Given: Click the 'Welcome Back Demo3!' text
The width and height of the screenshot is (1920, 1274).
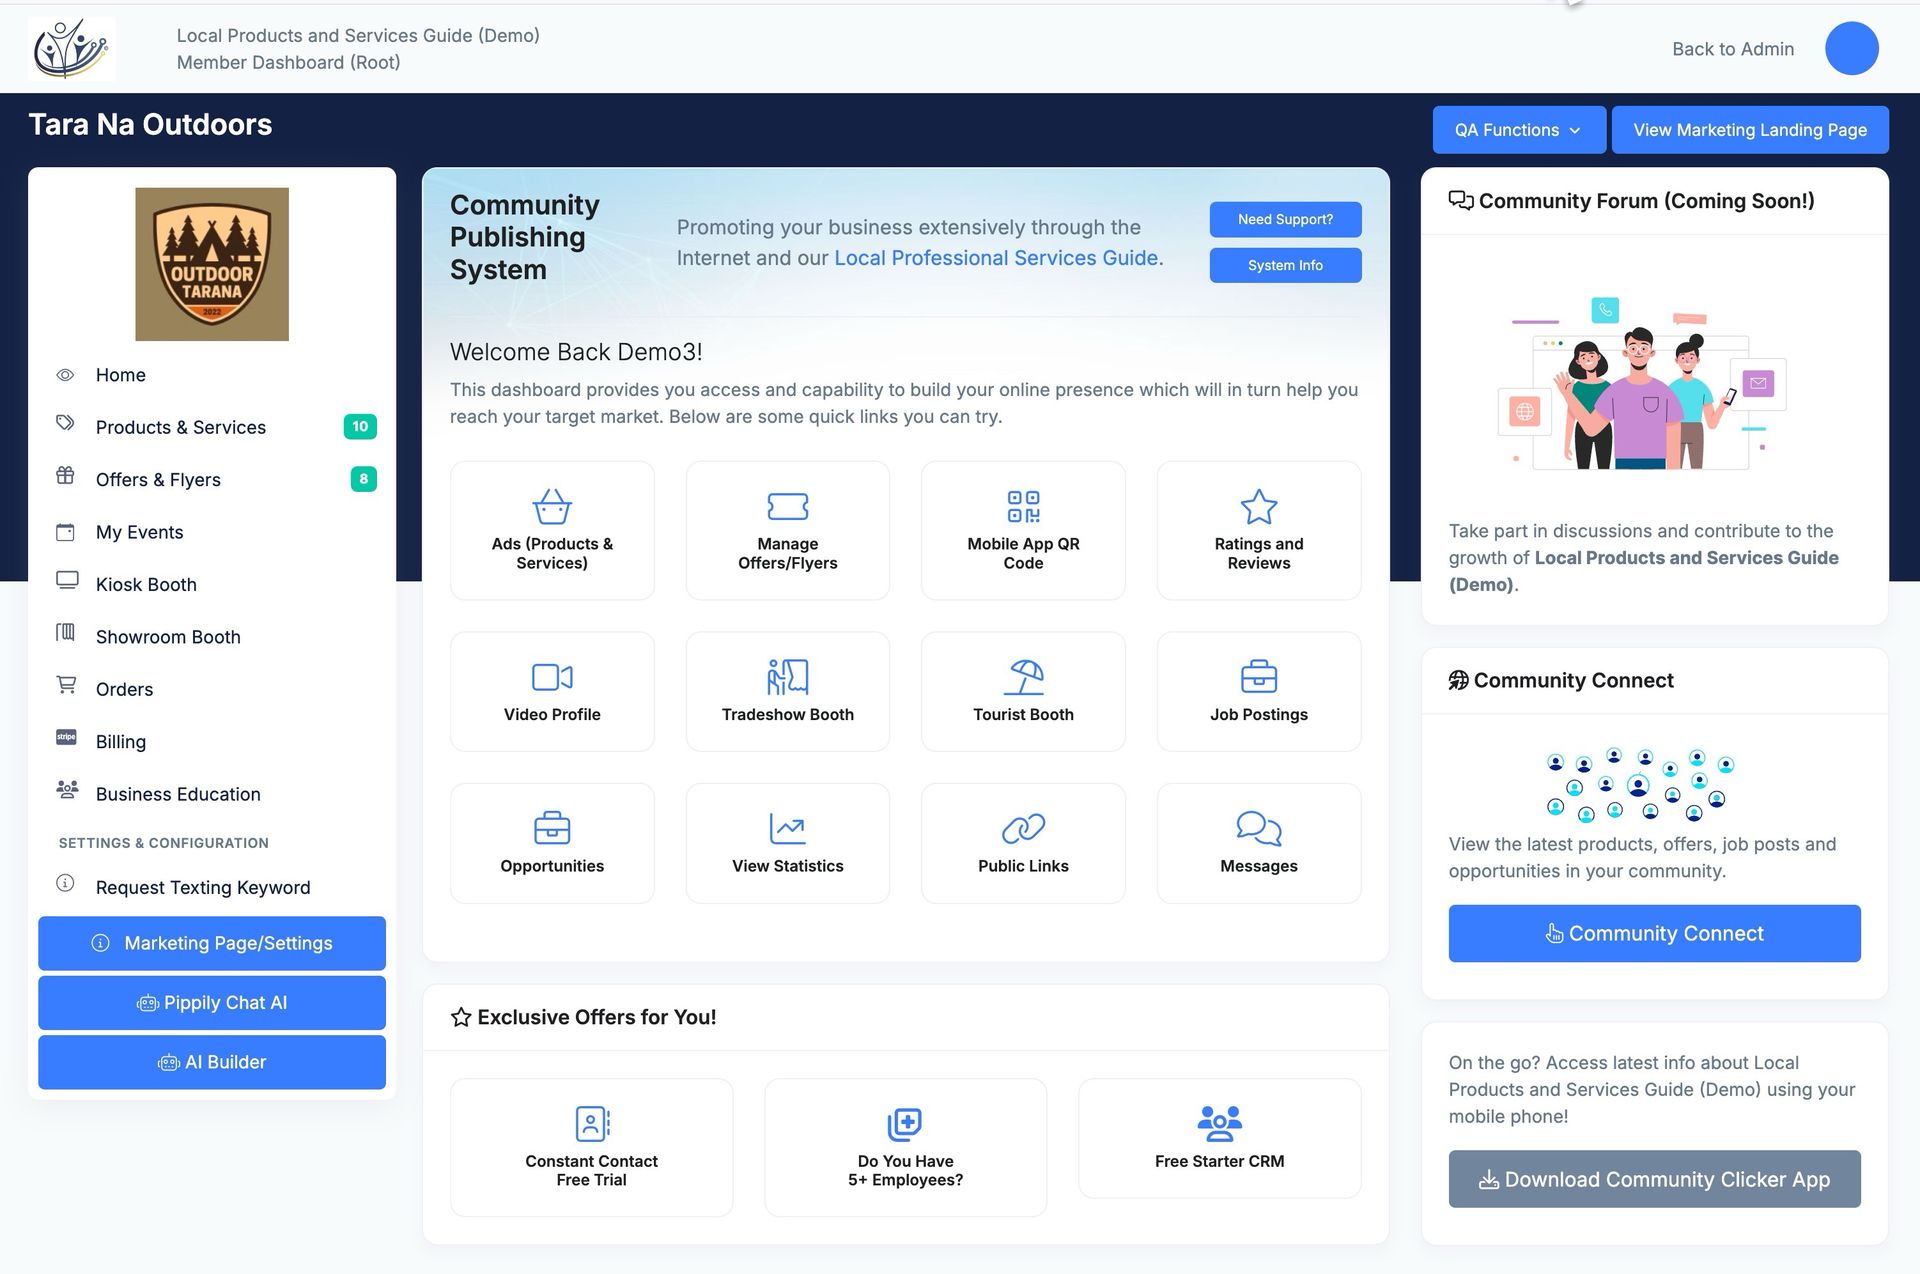Looking at the screenshot, I should [x=576, y=352].
